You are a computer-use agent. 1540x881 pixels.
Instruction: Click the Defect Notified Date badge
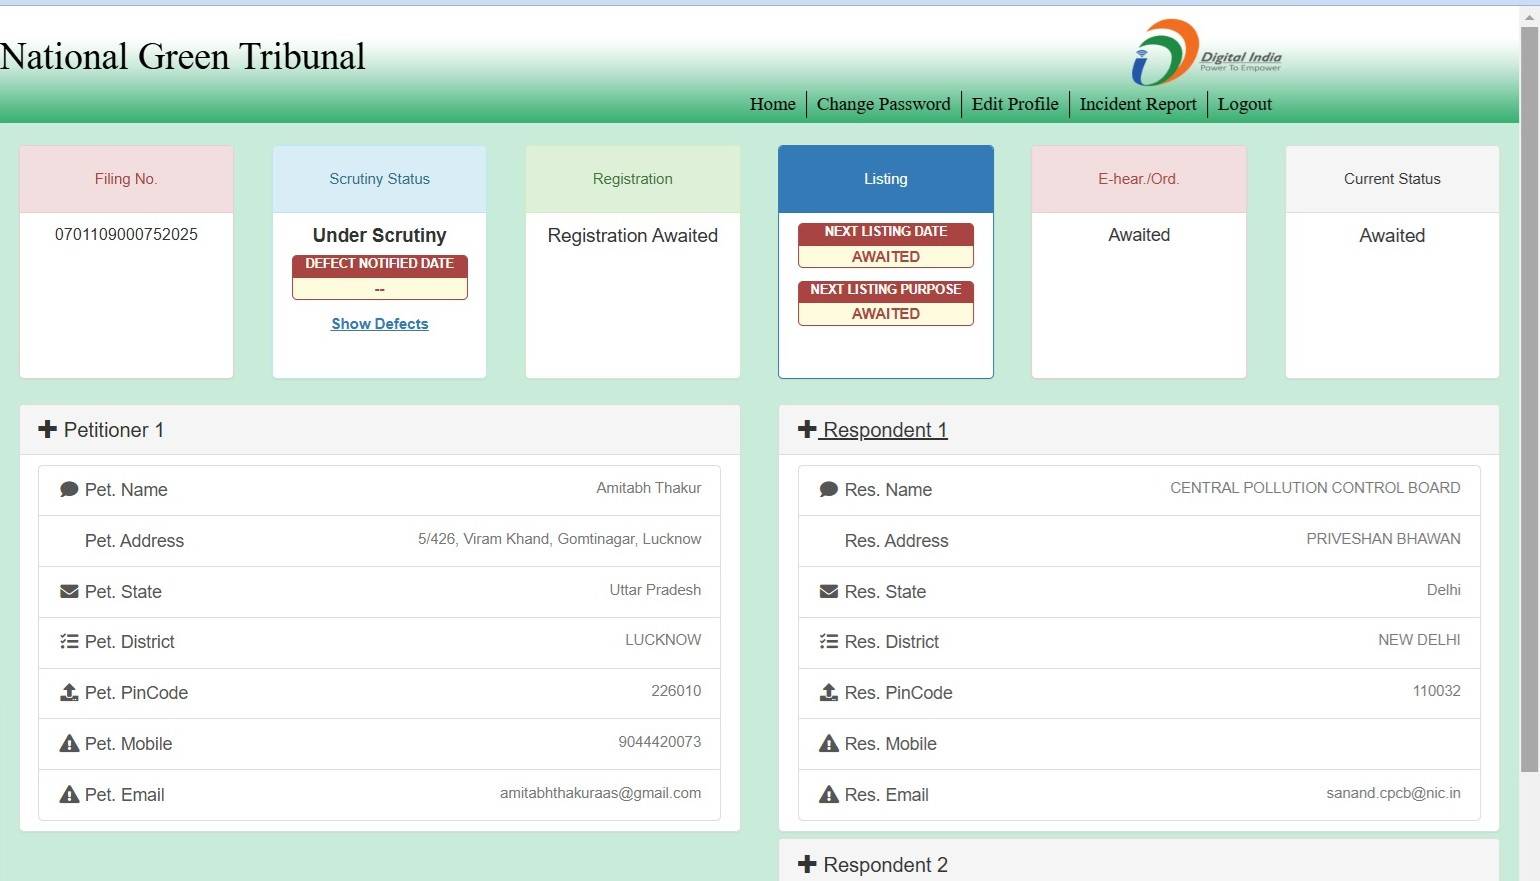click(380, 277)
